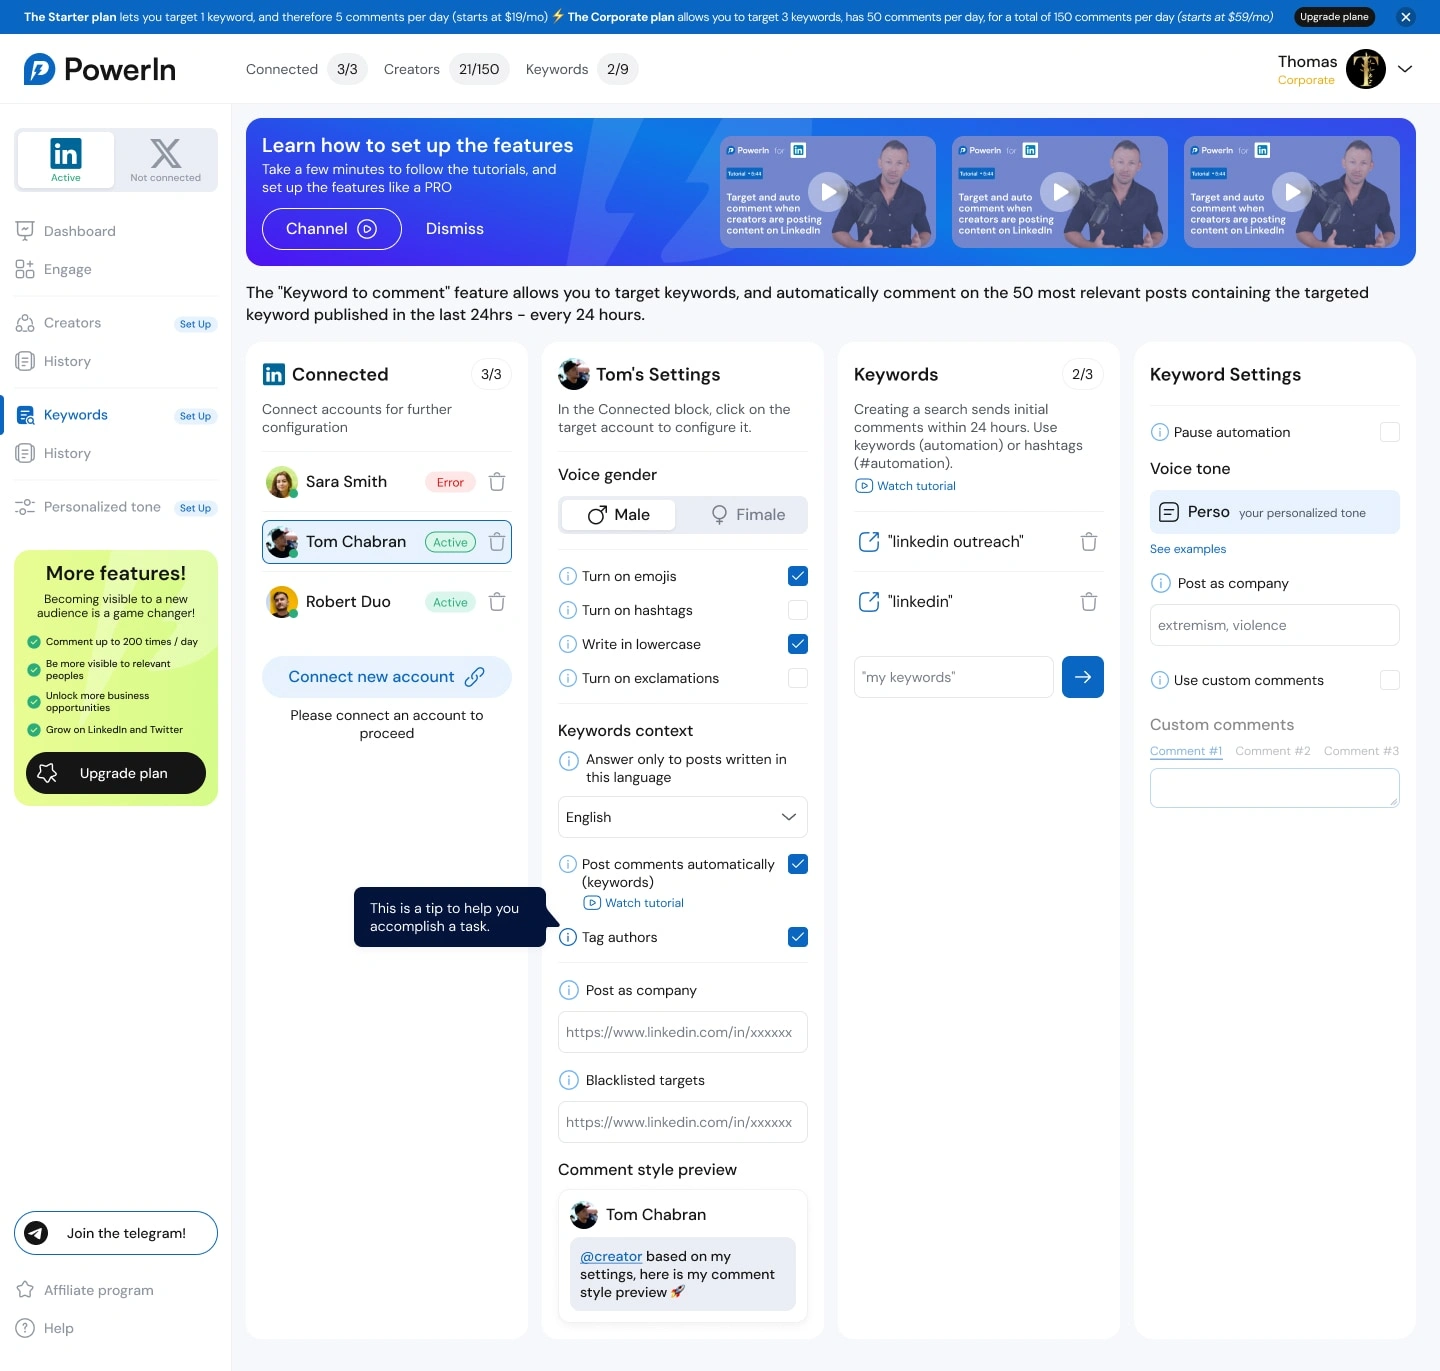Show info for Turn on exclamations

pyautogui.click(x=568, y=678)
